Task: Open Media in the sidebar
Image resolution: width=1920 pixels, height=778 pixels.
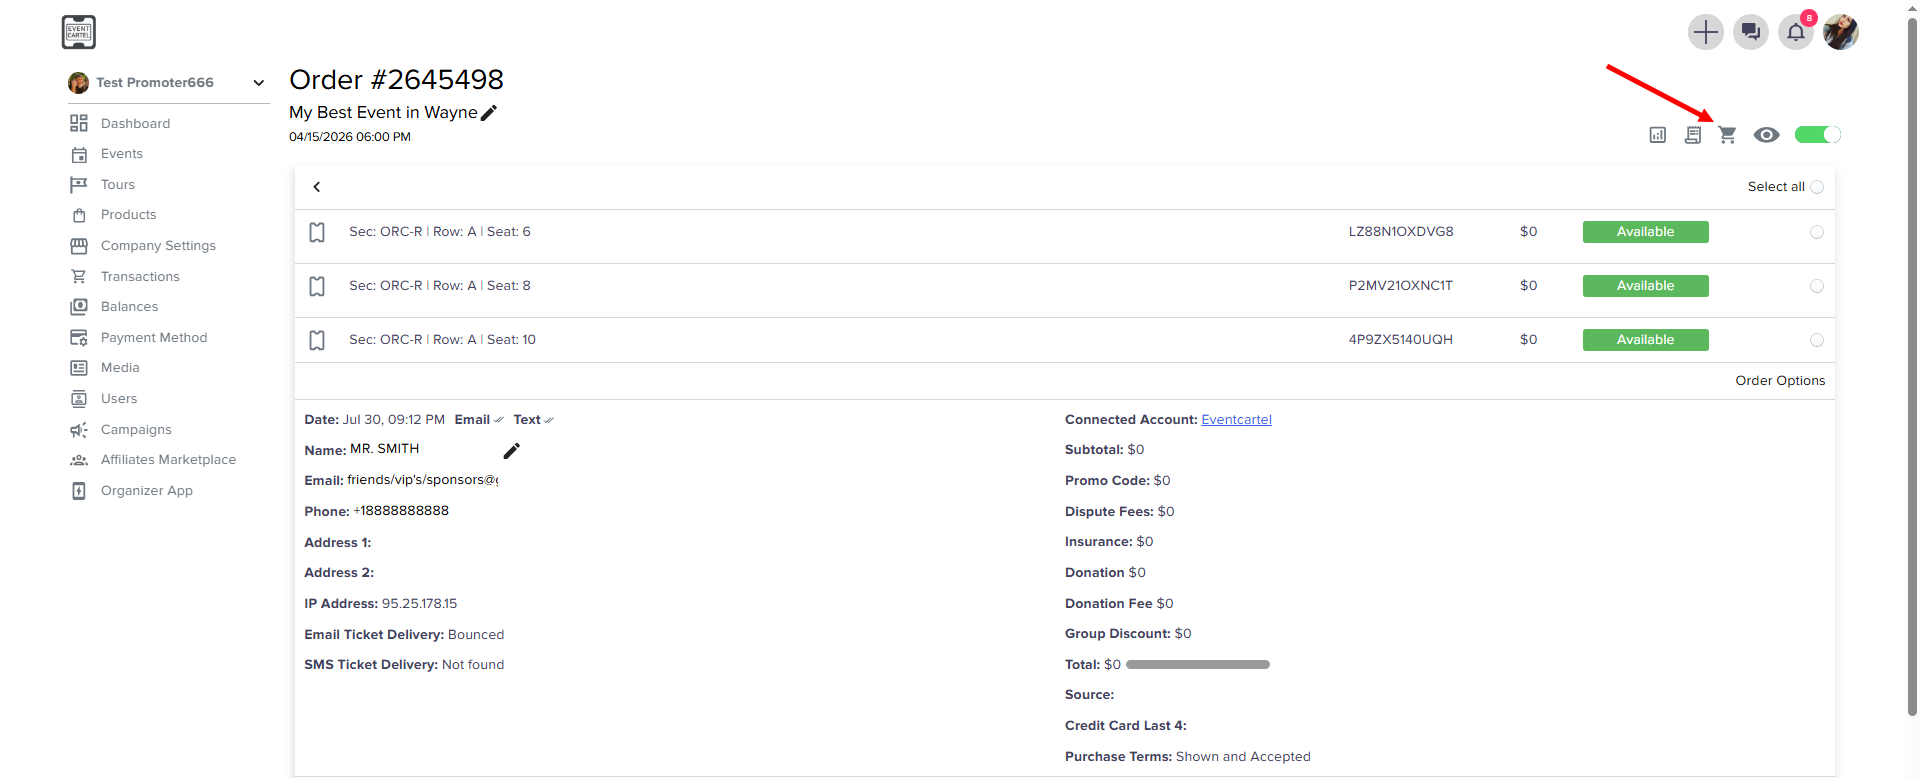Action: pos(120,368)
